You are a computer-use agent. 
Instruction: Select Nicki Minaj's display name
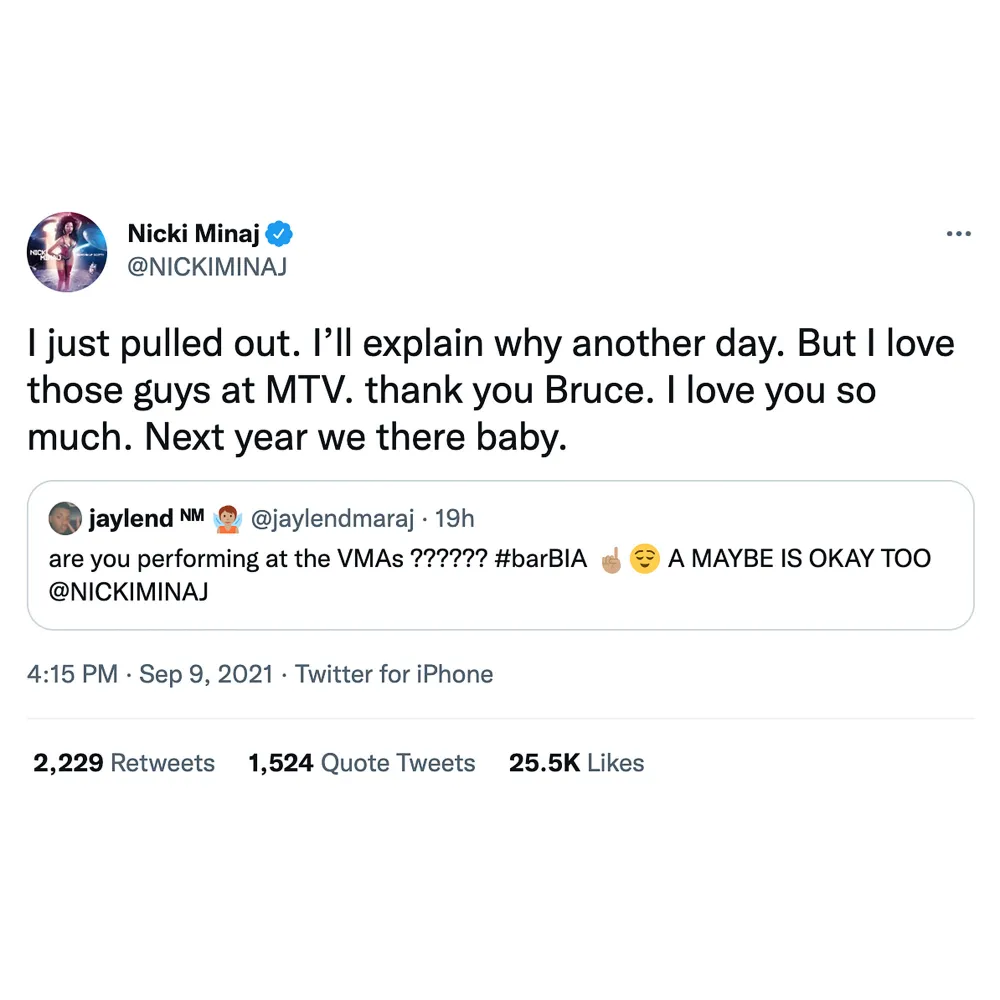tap(195, 233)
